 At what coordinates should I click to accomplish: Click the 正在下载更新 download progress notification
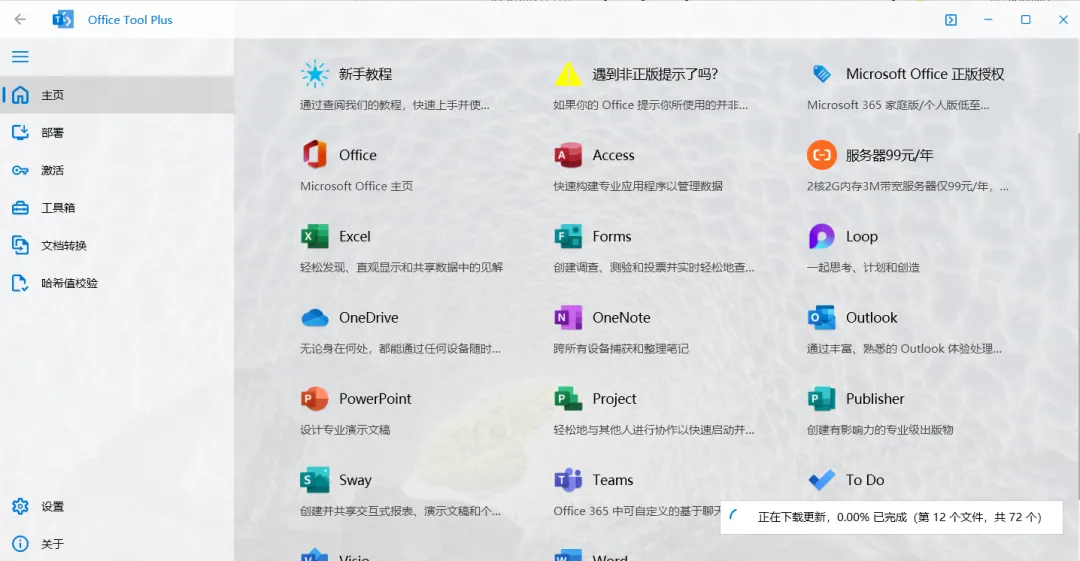tap(891, 517)
